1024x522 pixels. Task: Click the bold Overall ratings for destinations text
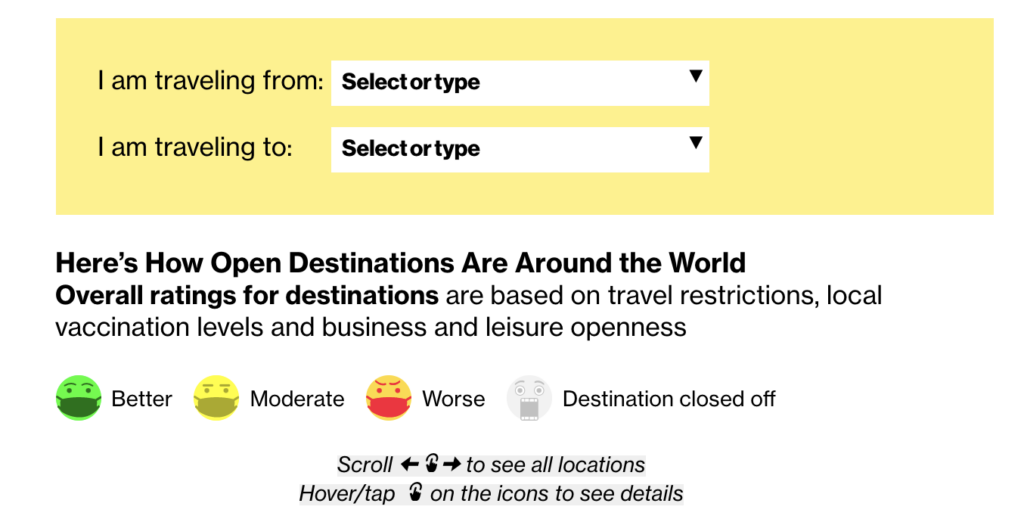(246, 296)
